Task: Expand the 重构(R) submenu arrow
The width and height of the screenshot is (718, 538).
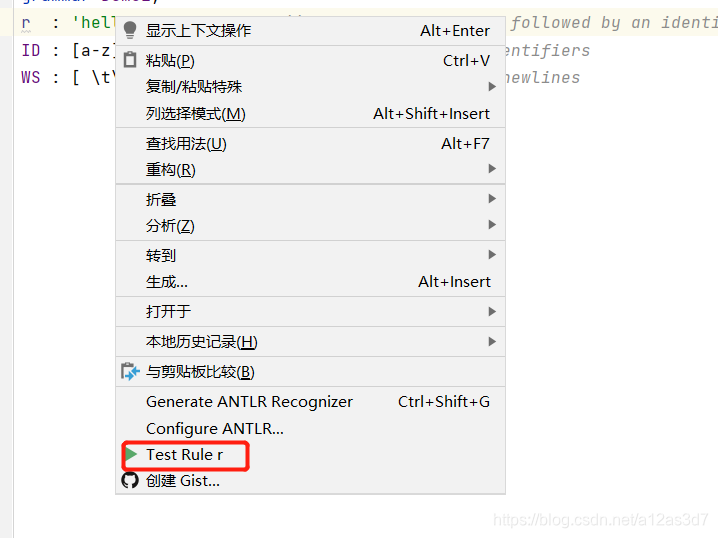Action: (492, 169)
